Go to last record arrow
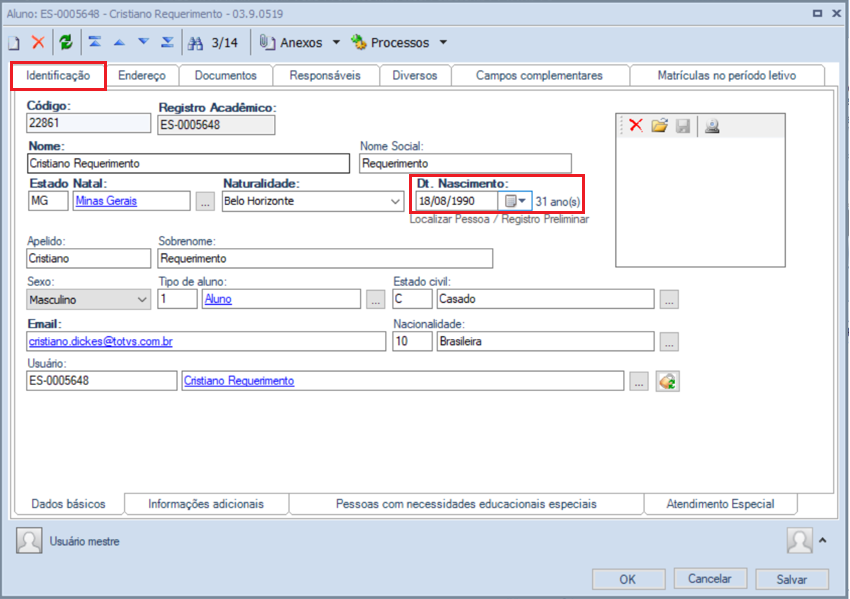Screen dimensions: 850x599 click(168, 42)
